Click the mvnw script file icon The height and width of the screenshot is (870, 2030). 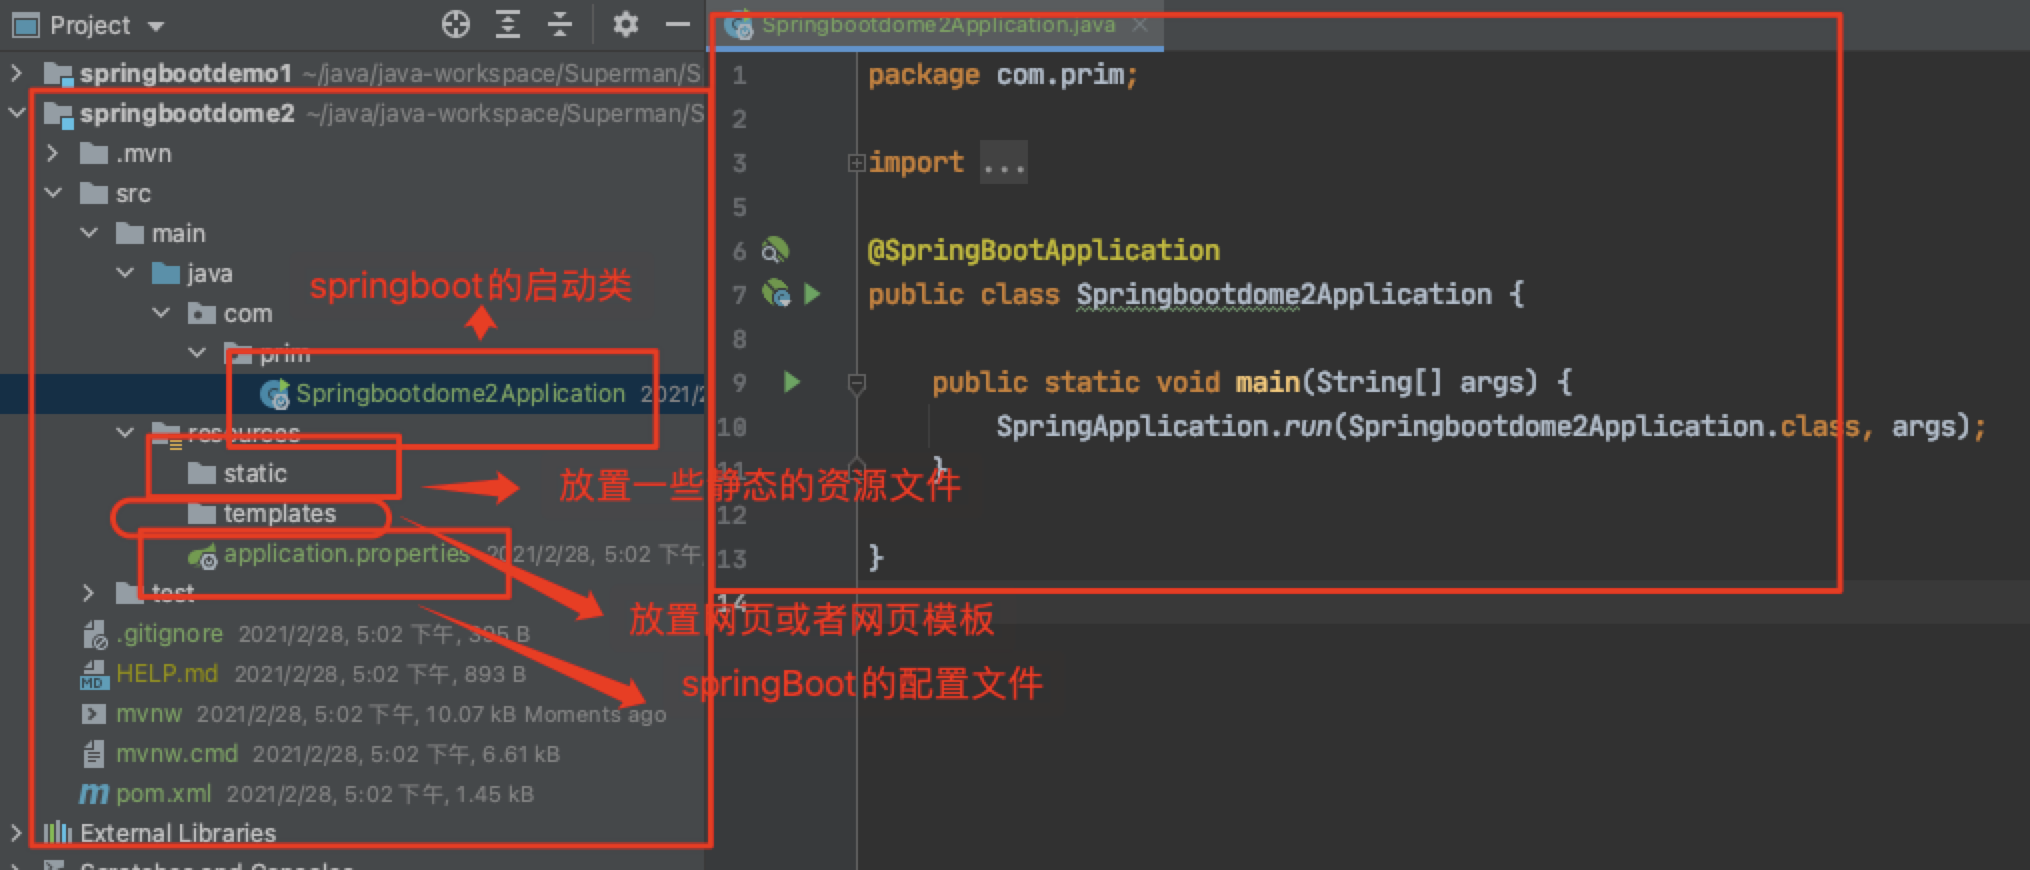pos(93,714)
